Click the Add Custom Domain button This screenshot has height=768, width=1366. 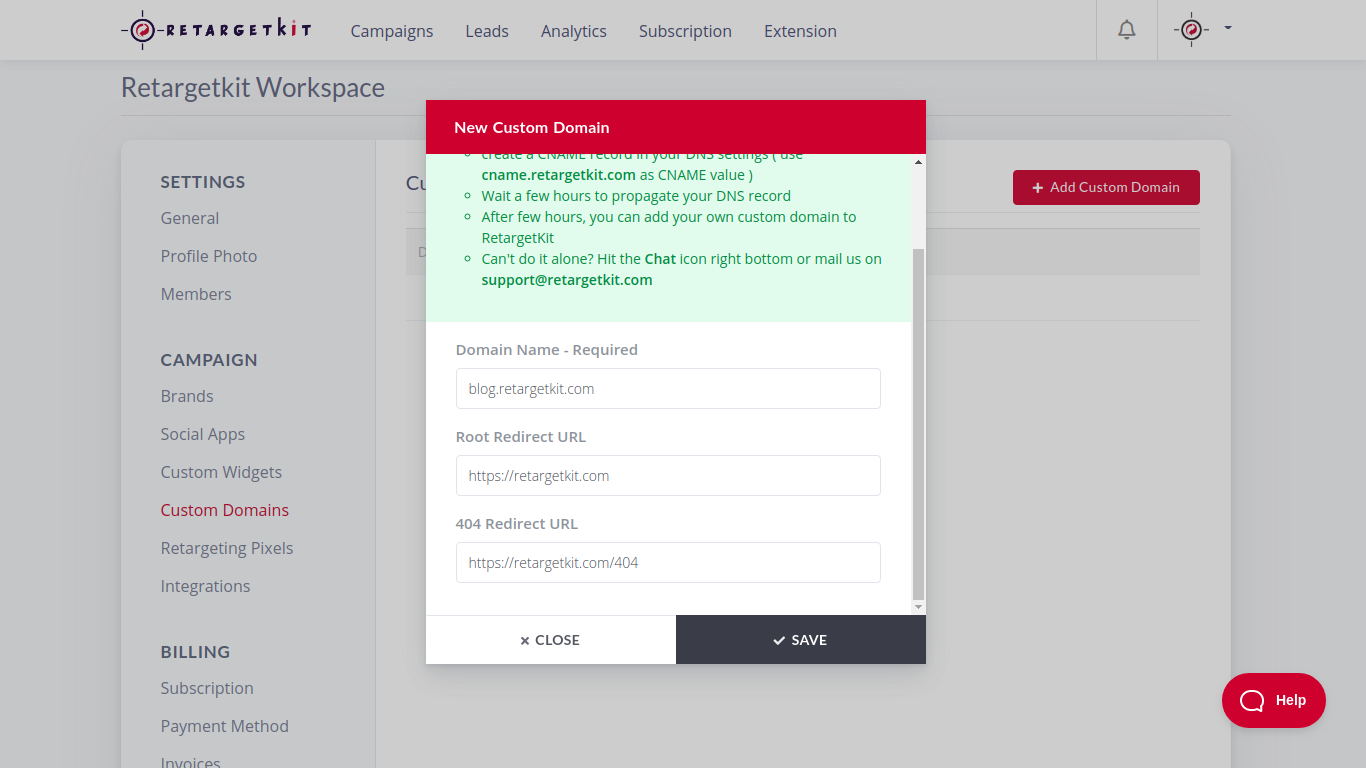click(x=1106, y=187)
